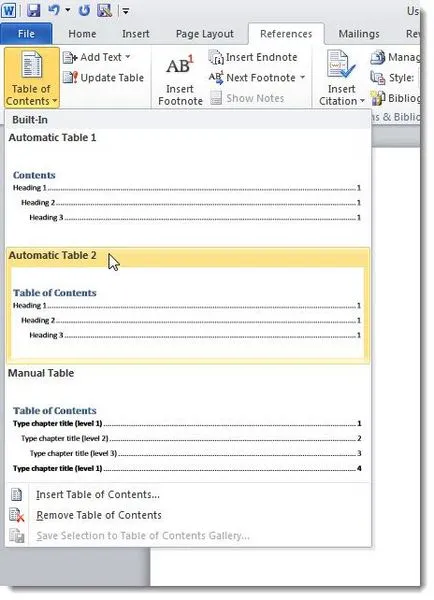Switch to the Page Layout tab
434x600 pixels.
click(204, 34)
